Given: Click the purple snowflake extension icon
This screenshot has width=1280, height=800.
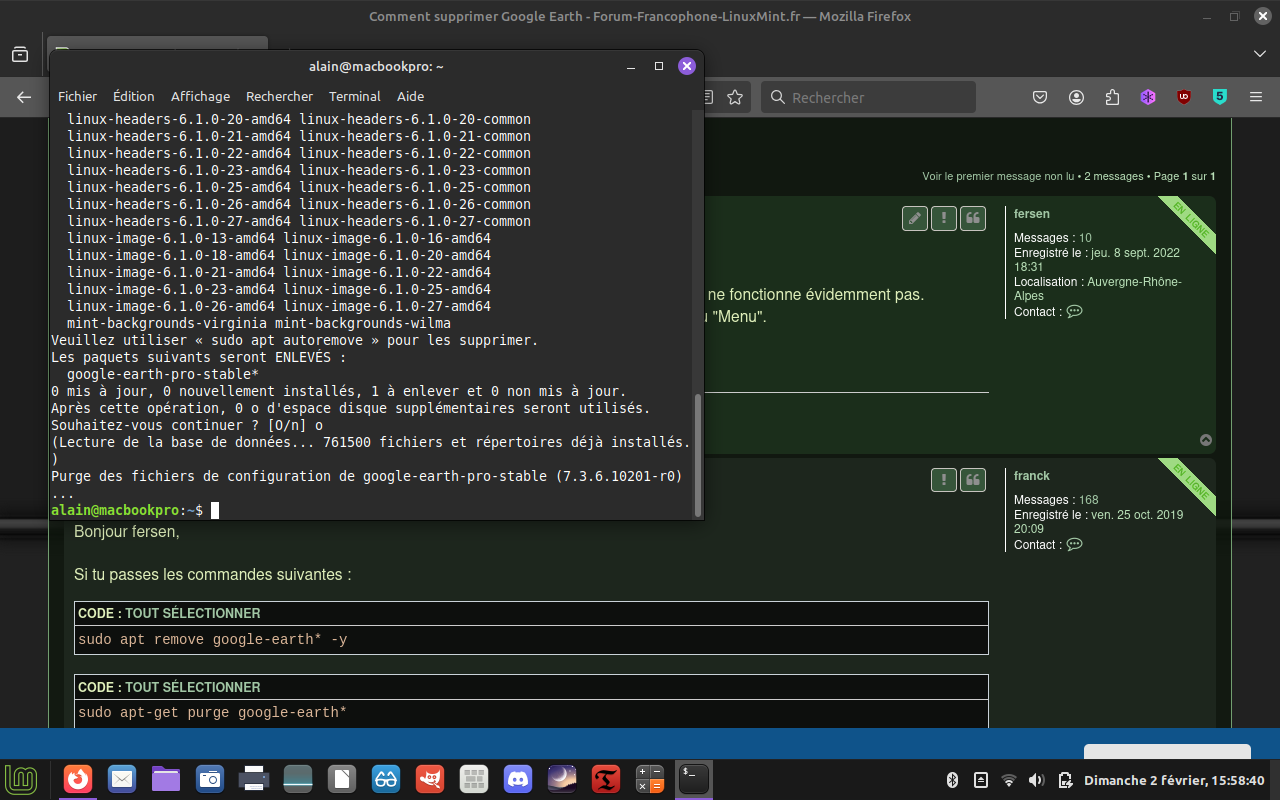Looking at the screenshot, I should tap(1148, 97).
